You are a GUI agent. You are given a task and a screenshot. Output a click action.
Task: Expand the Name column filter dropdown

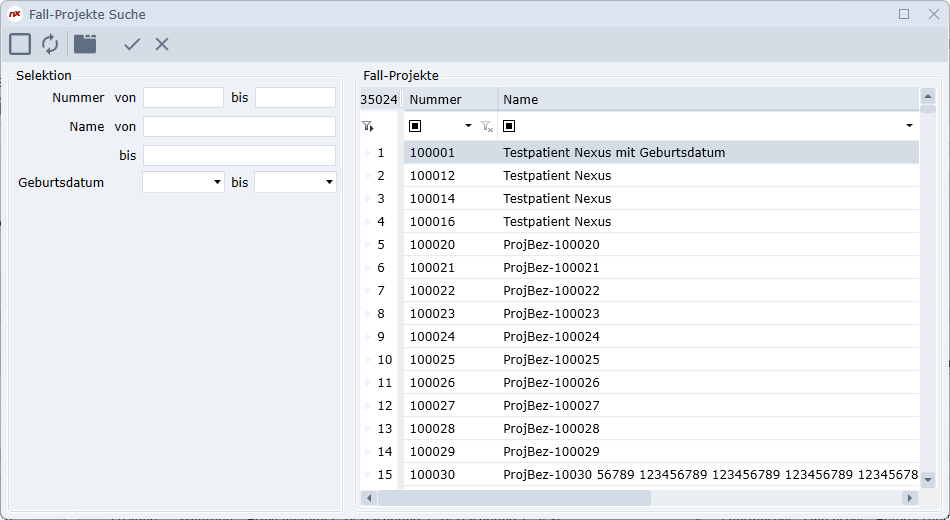pyautogui.click(x=909, y=126)
